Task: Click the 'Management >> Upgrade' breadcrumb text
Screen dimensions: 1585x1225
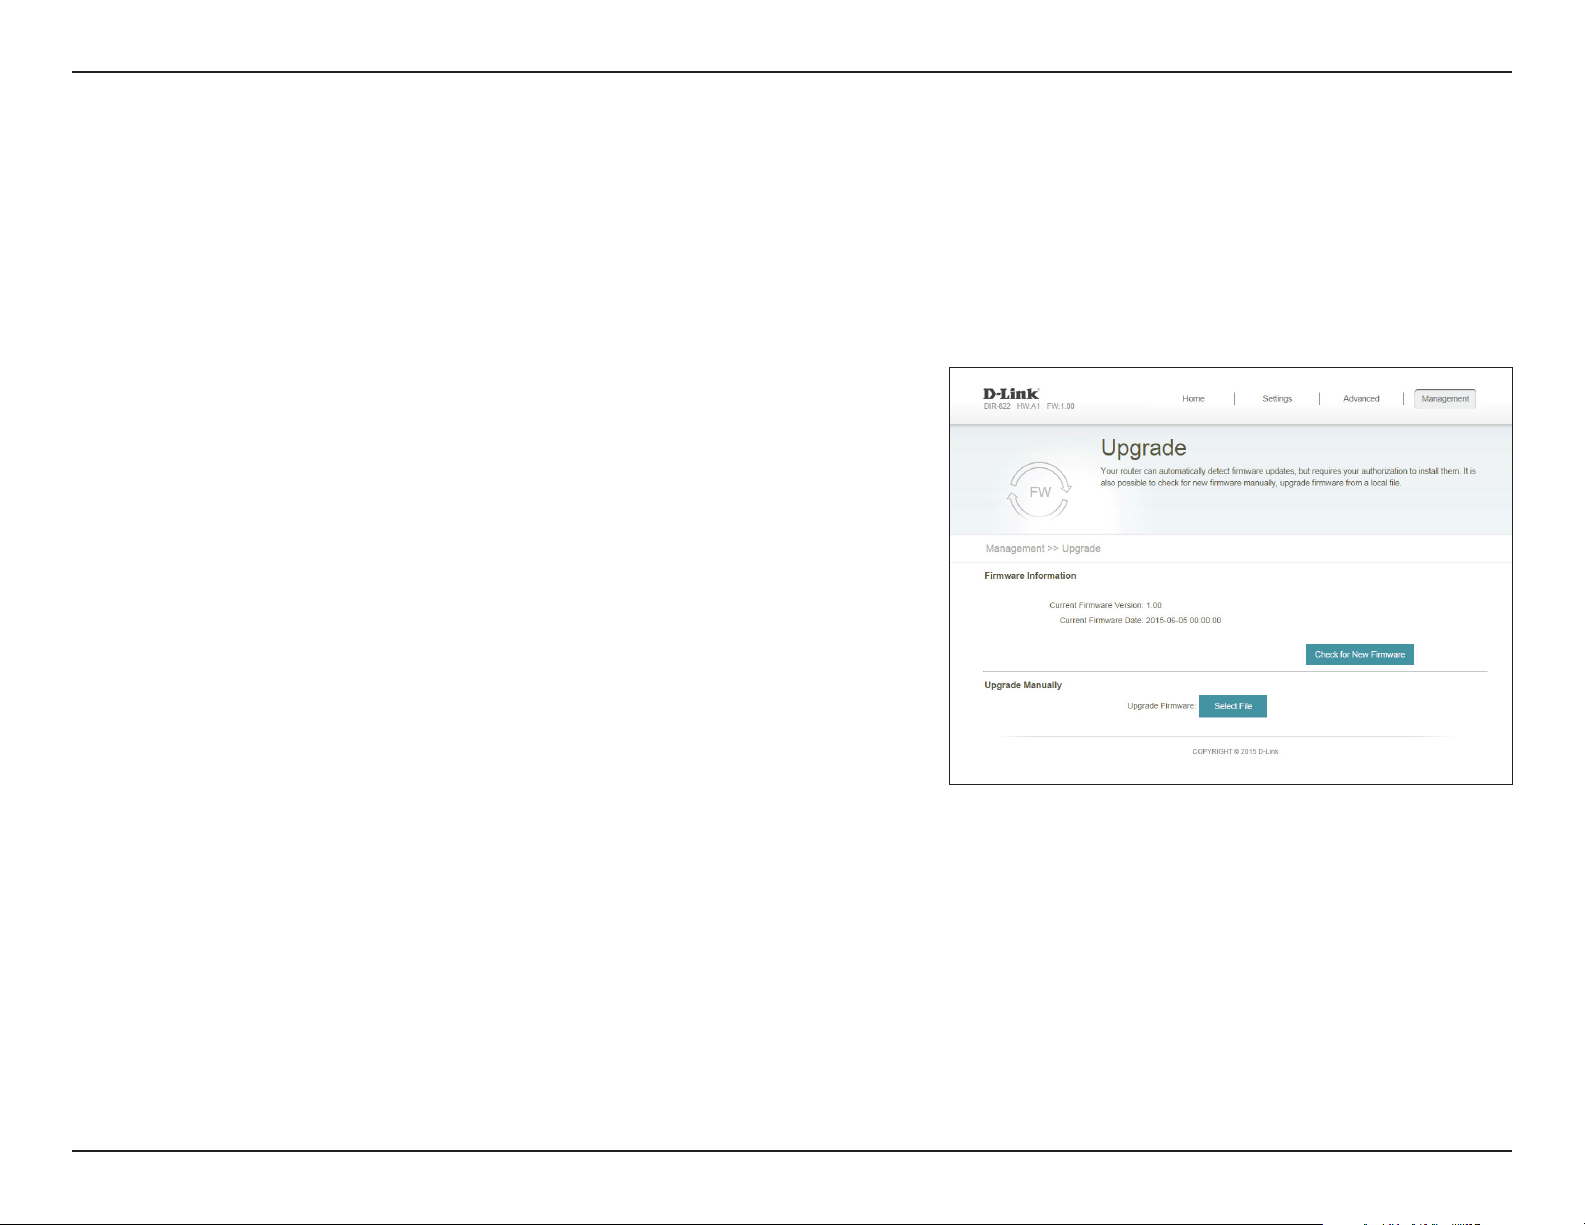Action: pyautogui.click(x=1043, y=548)
